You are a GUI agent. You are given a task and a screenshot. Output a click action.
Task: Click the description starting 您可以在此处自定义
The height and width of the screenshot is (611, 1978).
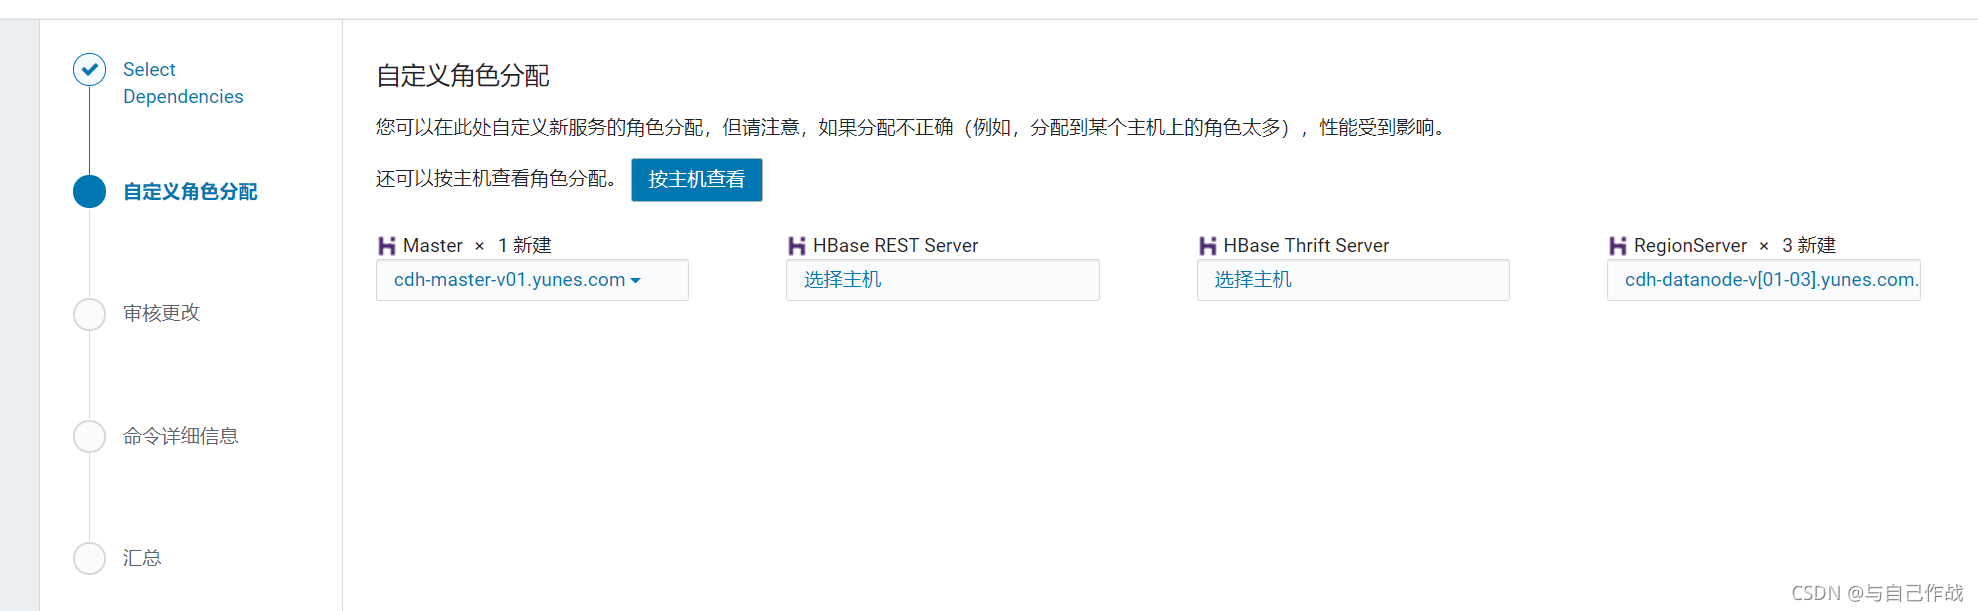(x=913, y=128)
